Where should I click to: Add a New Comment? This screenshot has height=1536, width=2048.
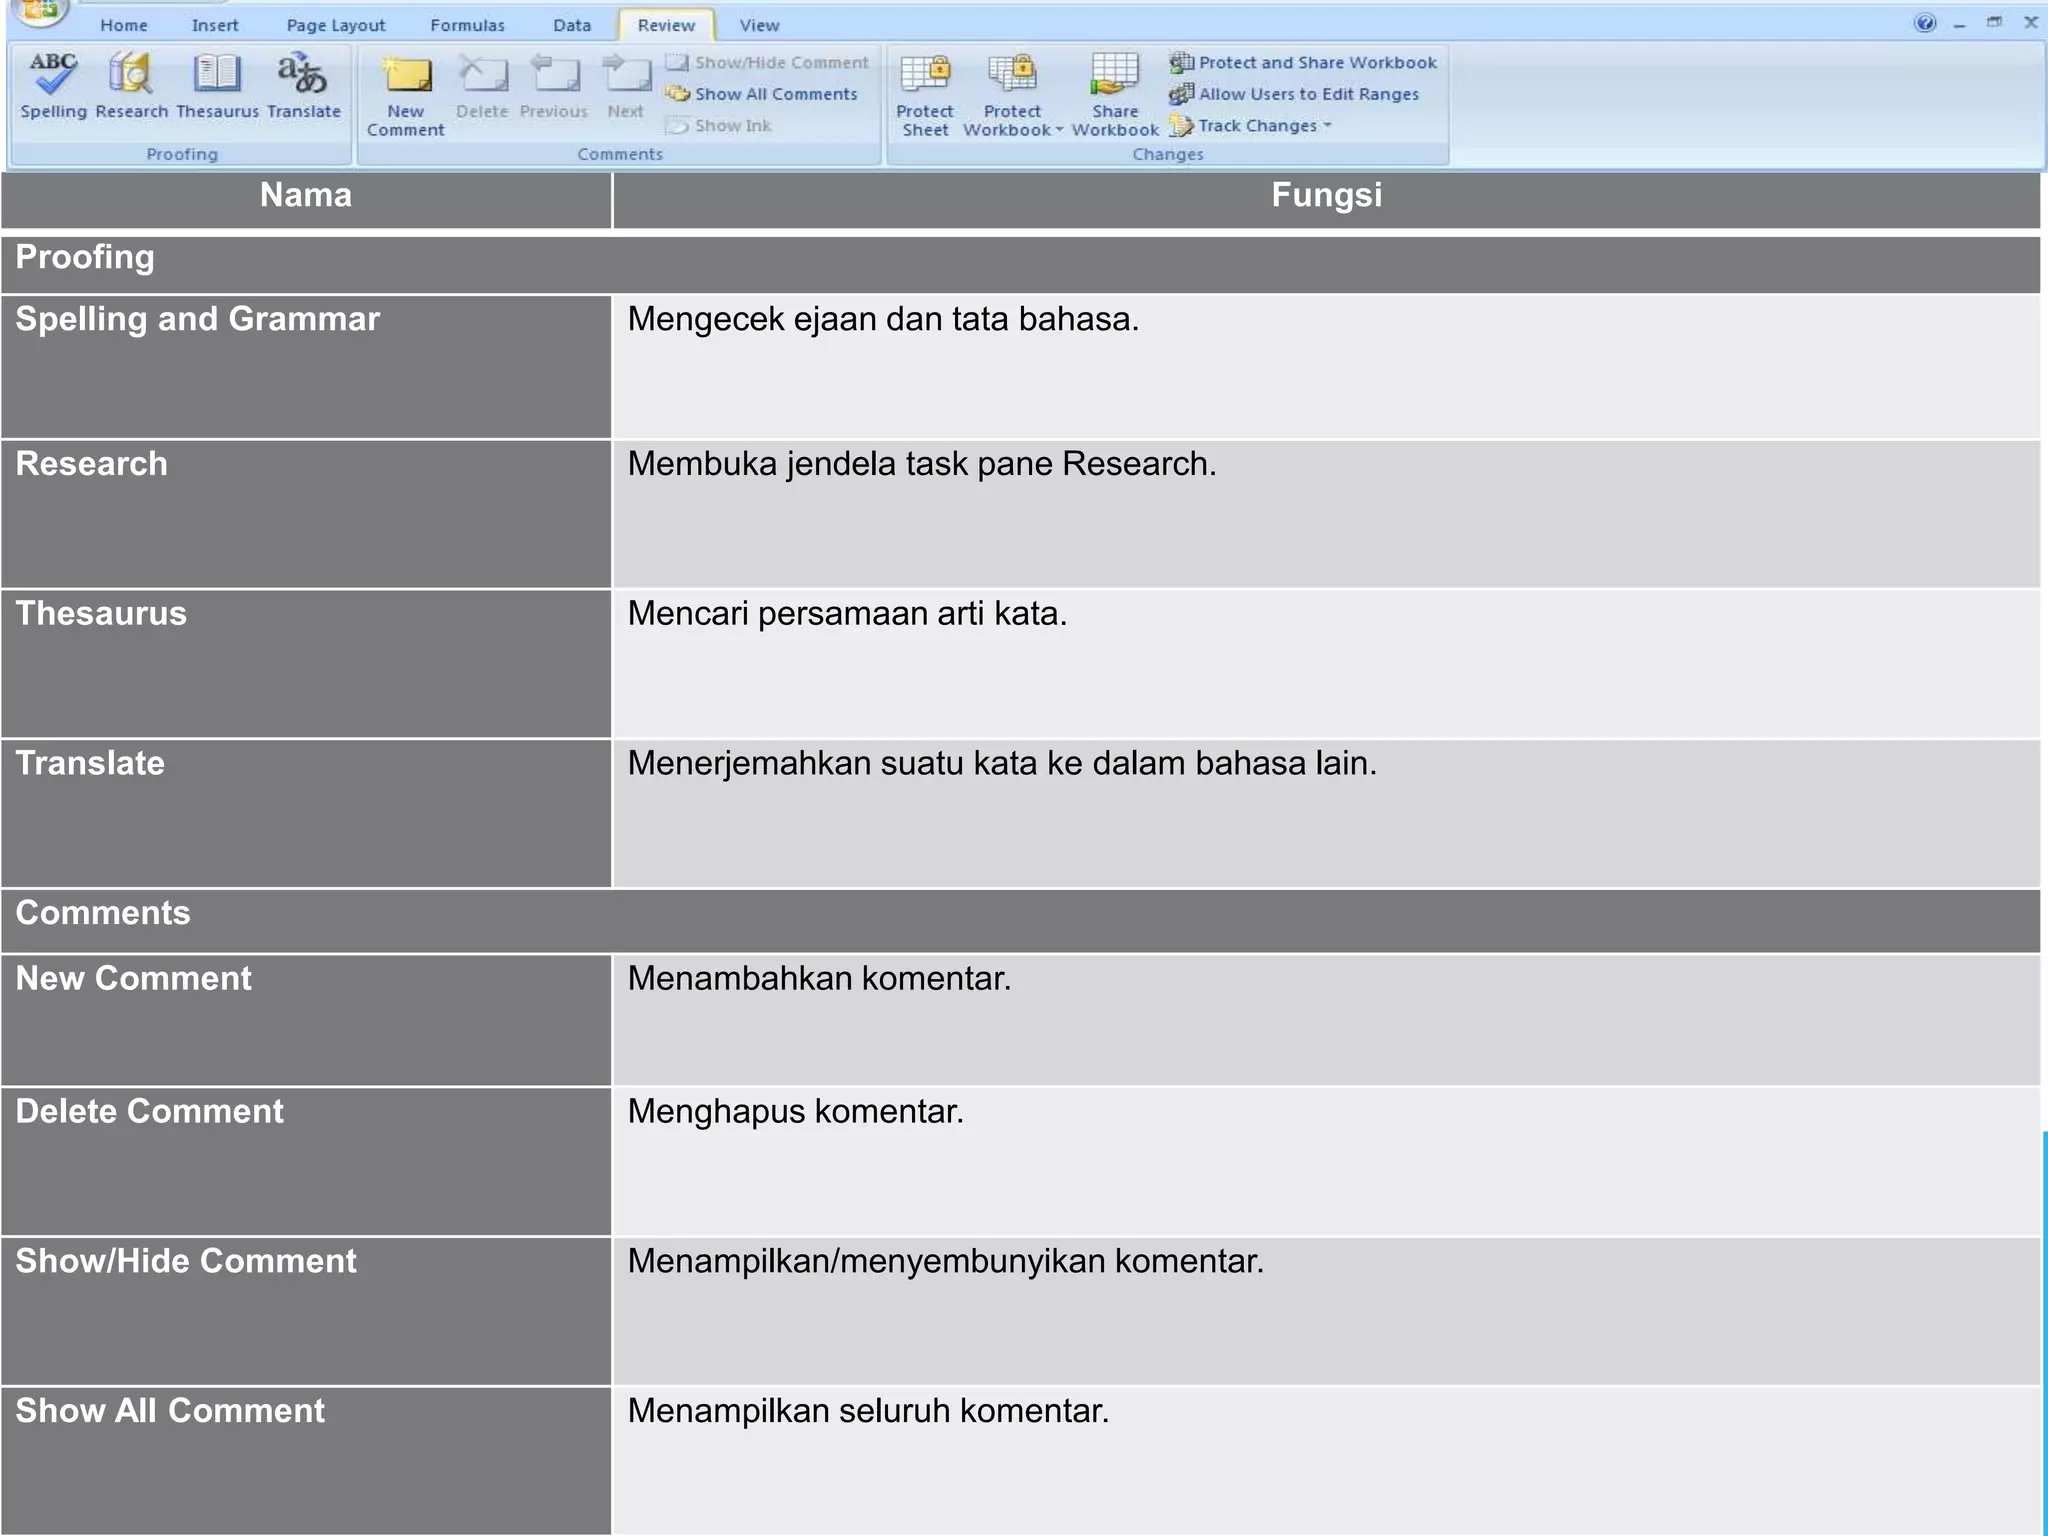pos(405,95)
